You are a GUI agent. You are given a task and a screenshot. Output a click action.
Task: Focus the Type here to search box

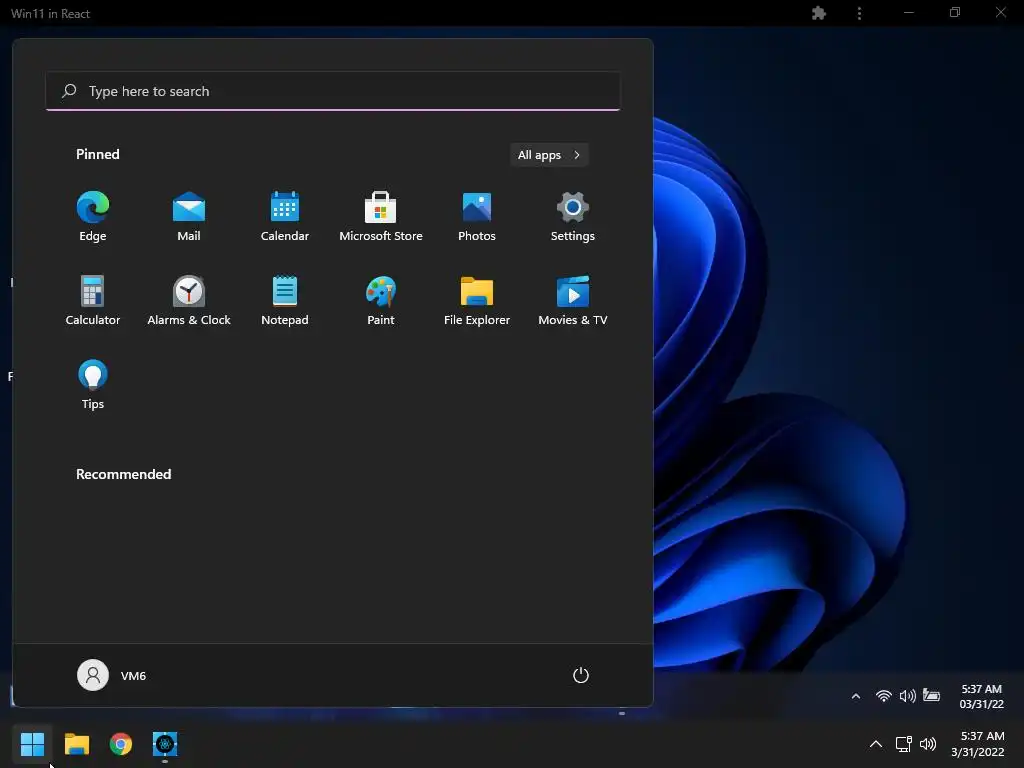(333, 91)
